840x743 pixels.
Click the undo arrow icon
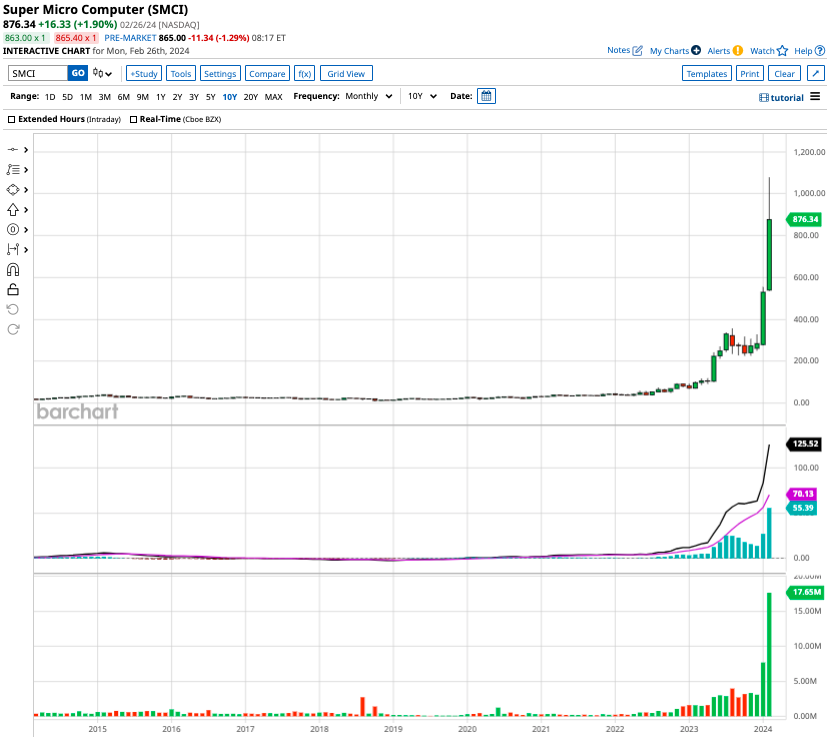pyautogui.click(x=13, y=309)
